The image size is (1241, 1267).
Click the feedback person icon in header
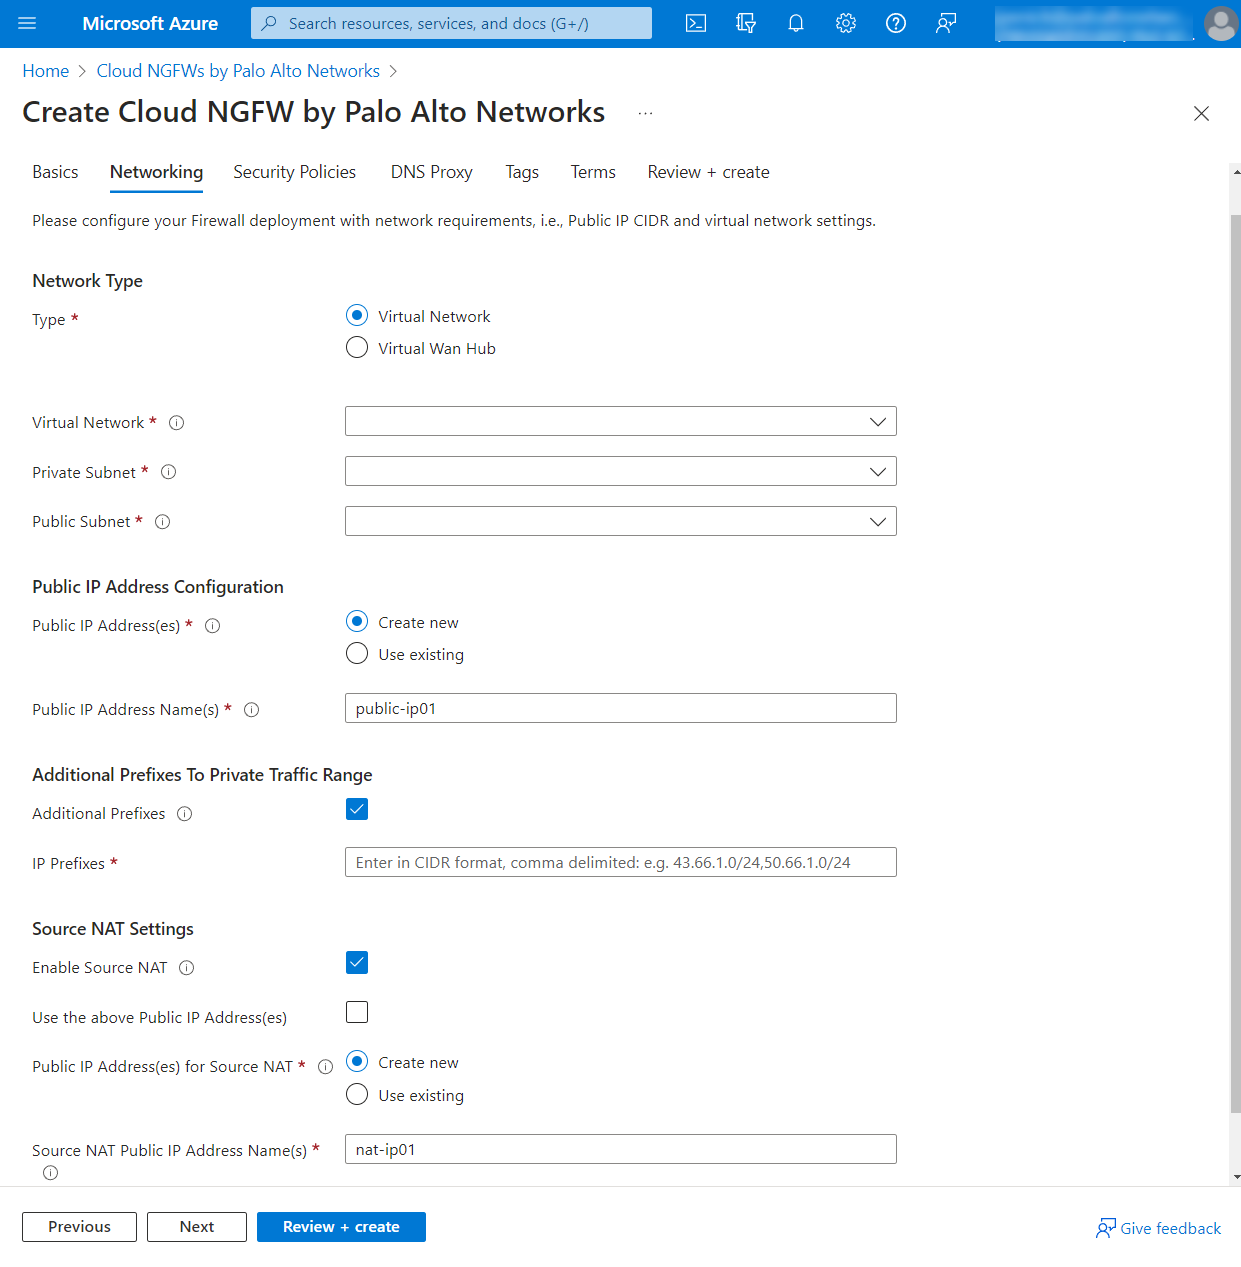(x=946, y=23)
